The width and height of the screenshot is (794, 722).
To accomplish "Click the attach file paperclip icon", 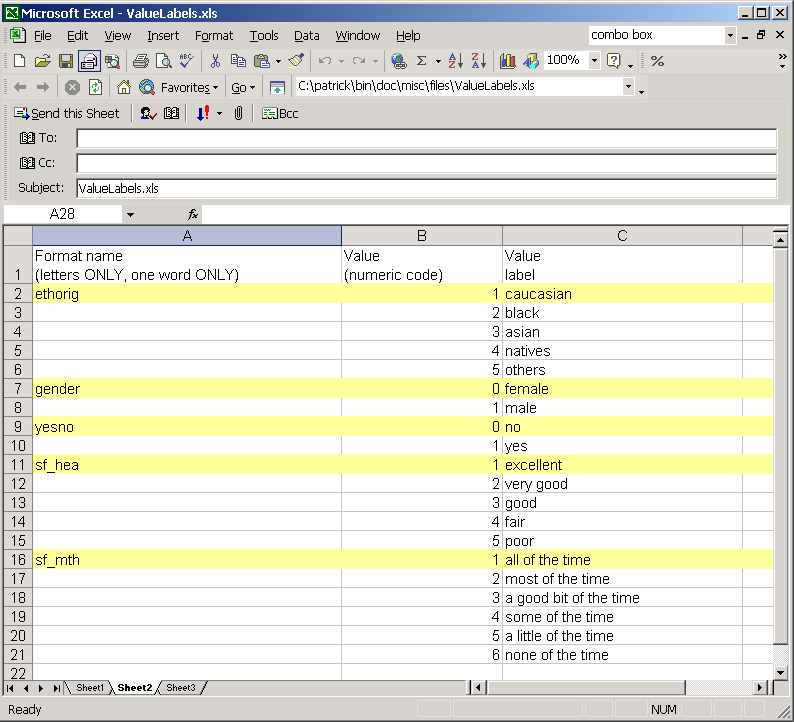I will tap(239, 113).
